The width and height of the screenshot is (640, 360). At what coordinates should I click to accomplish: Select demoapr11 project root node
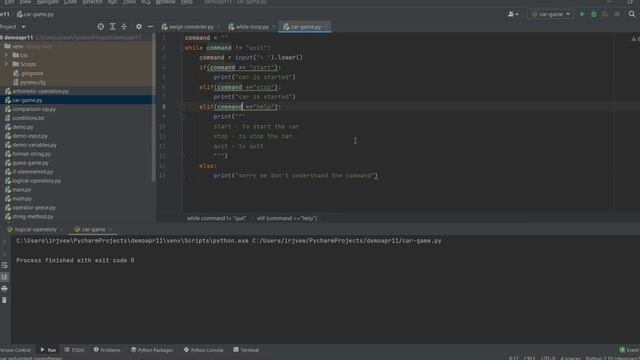tap(18, 38)
